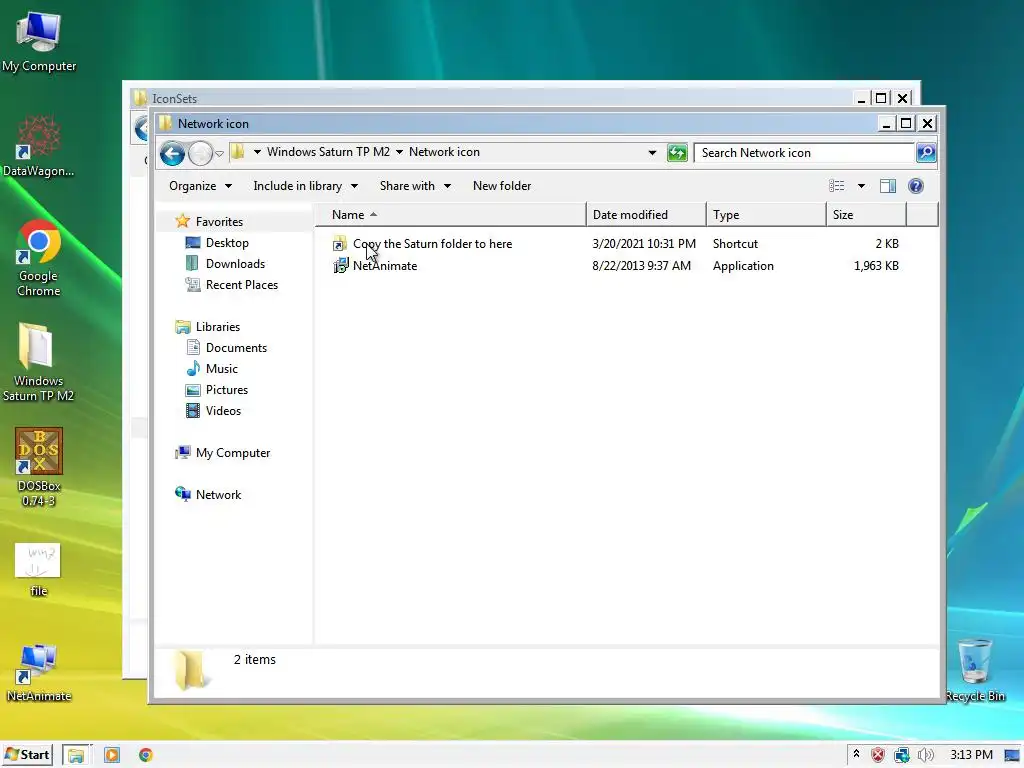Open the Videos library

pos(223,411)
